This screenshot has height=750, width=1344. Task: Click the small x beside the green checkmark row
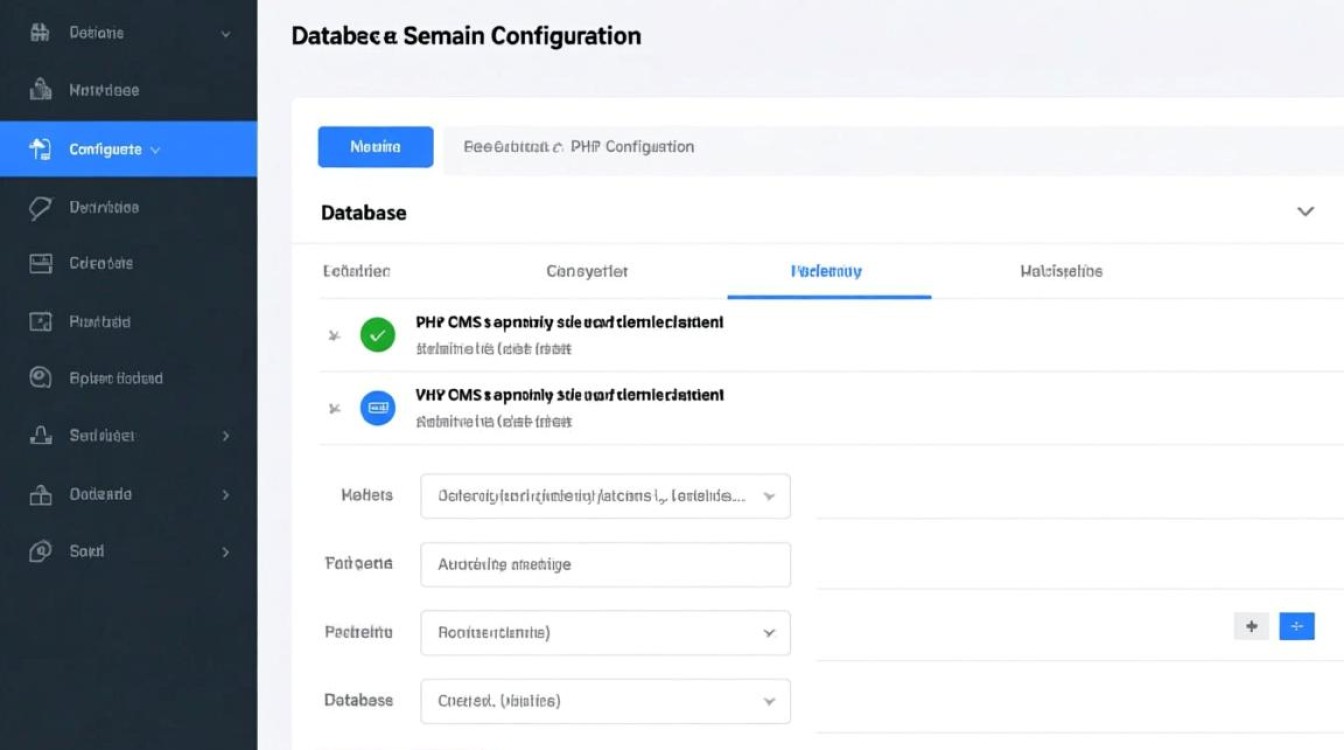pyautogui.click(x=334, y=336)
